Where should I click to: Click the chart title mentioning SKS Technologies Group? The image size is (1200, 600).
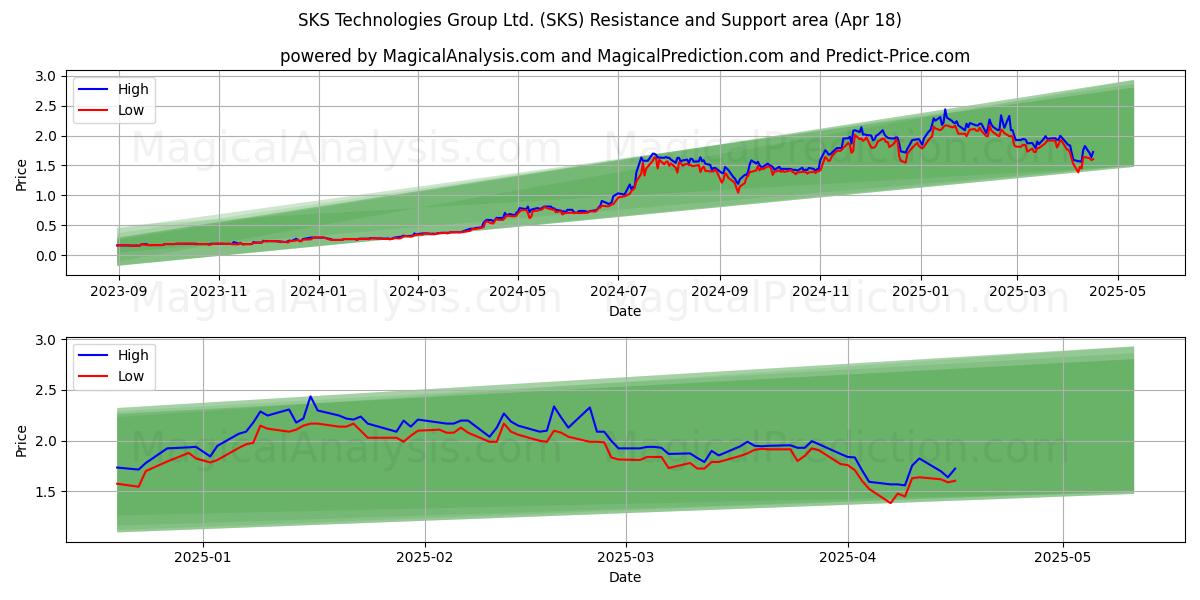600,20
